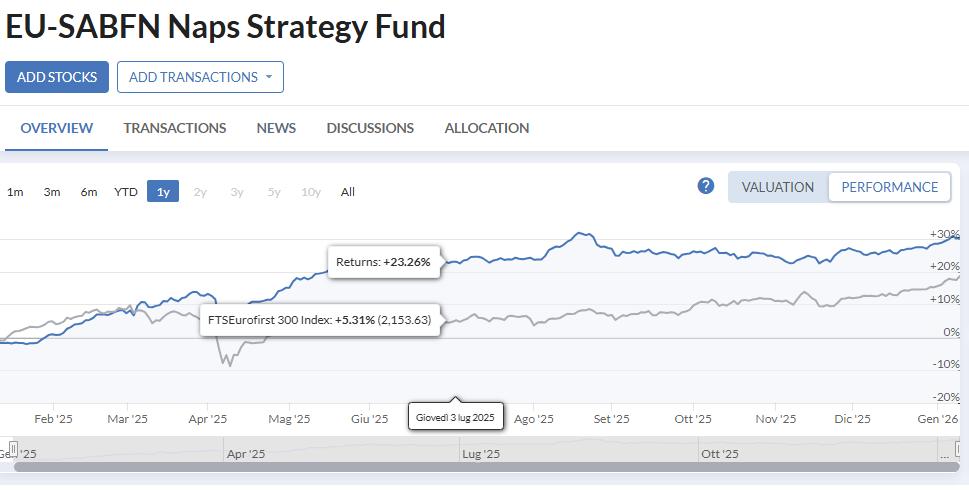
Task: Click the right range handle of the chart navigator
Action: [x=960, y=448]
